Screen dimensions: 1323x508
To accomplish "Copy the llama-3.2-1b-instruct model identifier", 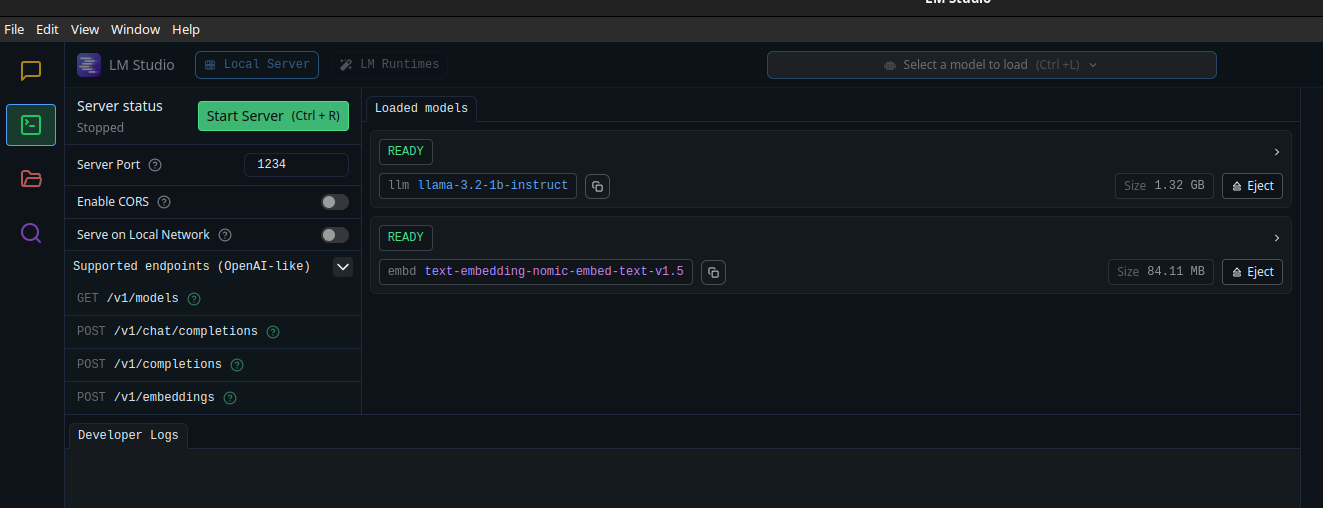I will tap(597, 186).
